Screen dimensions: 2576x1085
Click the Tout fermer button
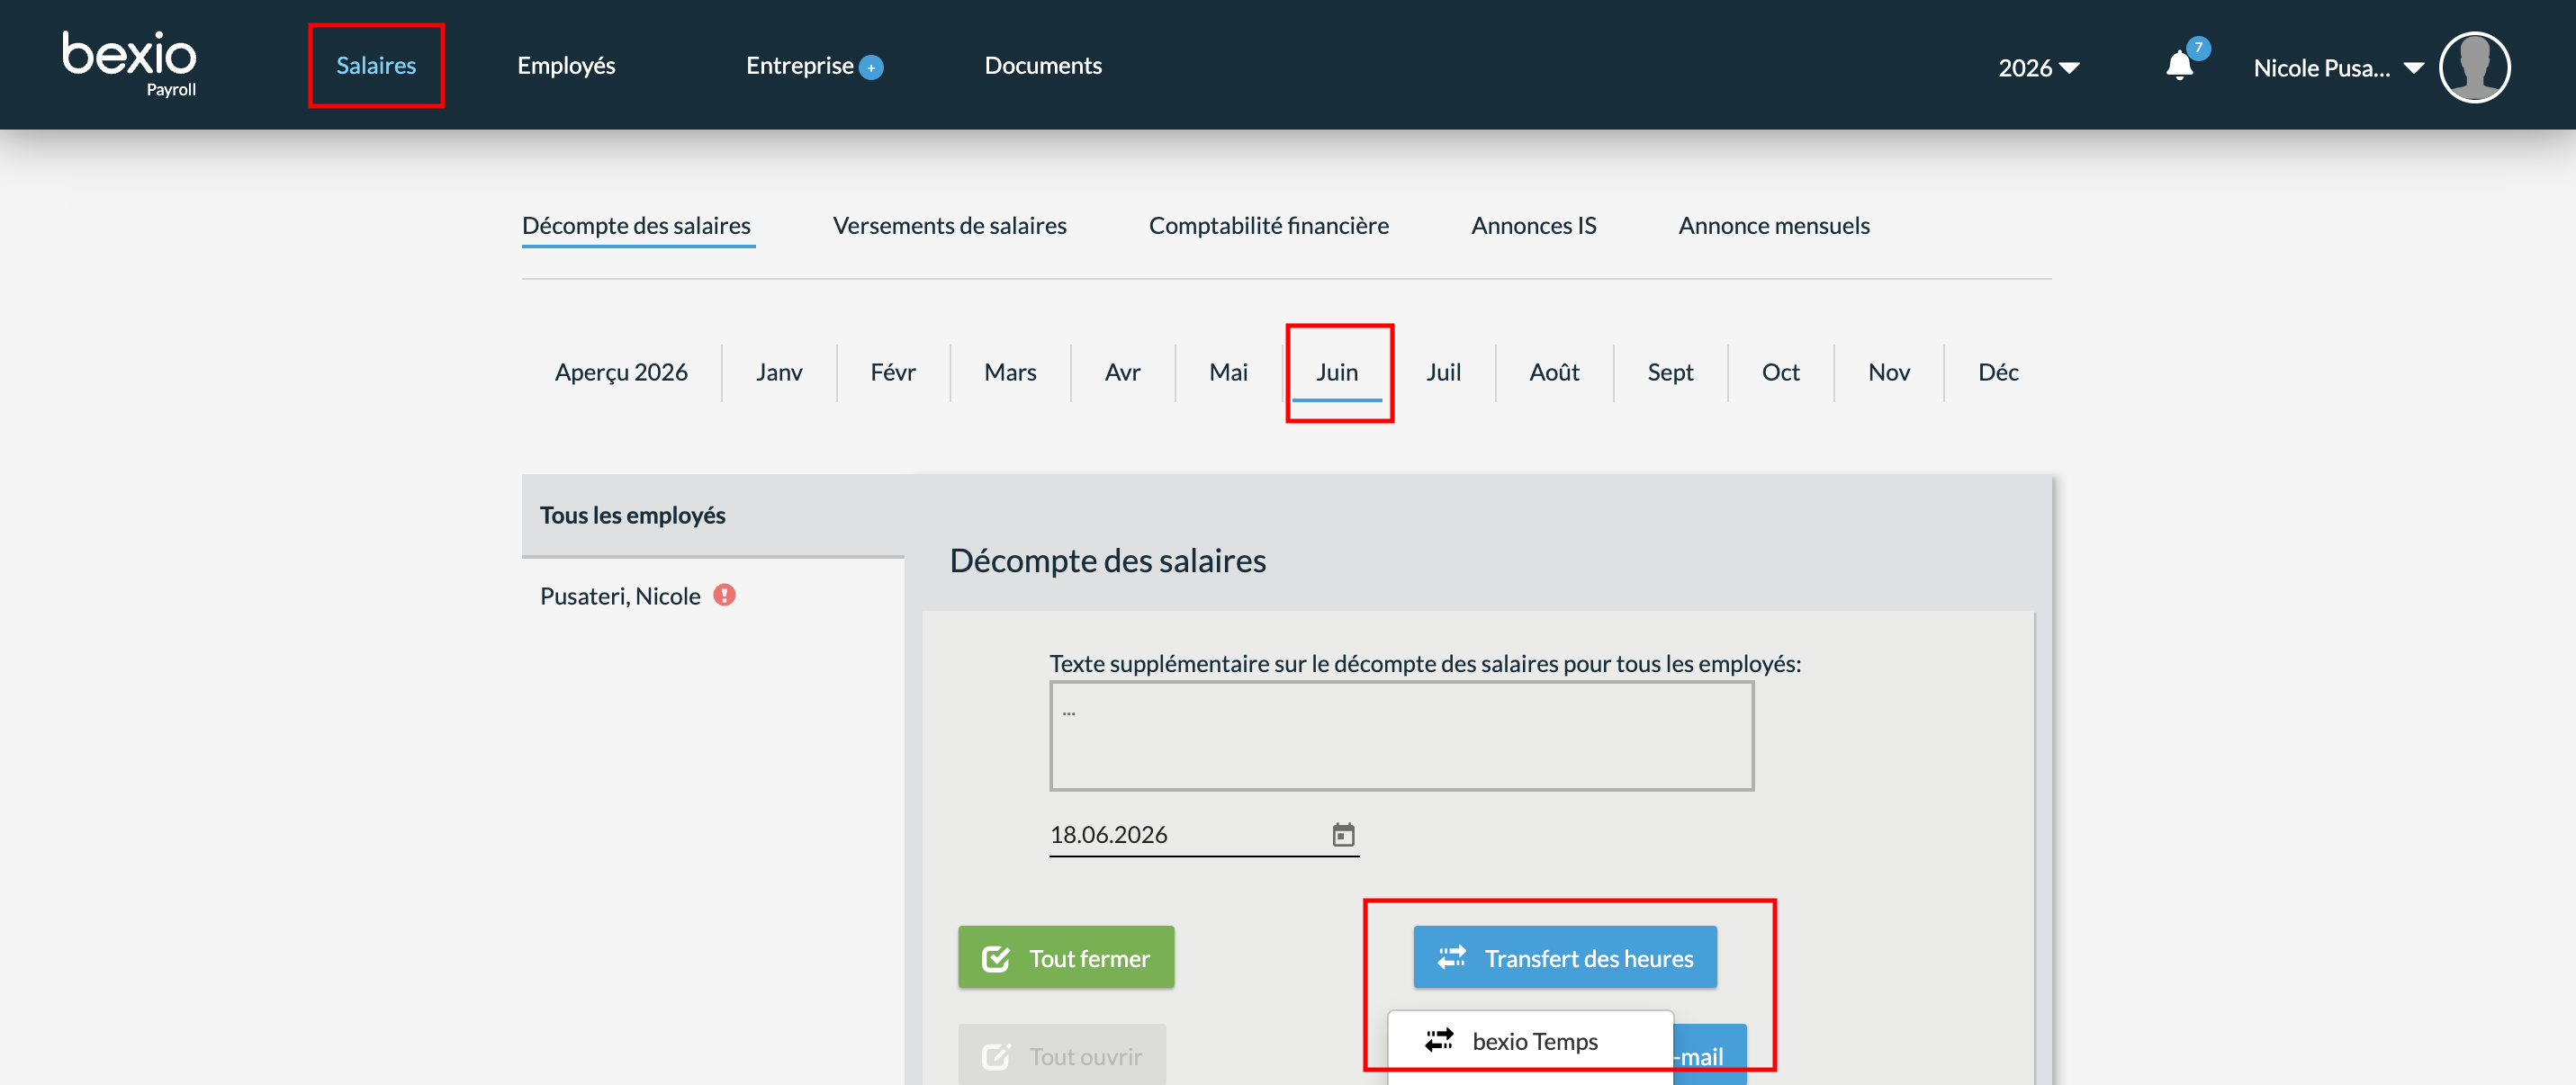click(1066, 957)
